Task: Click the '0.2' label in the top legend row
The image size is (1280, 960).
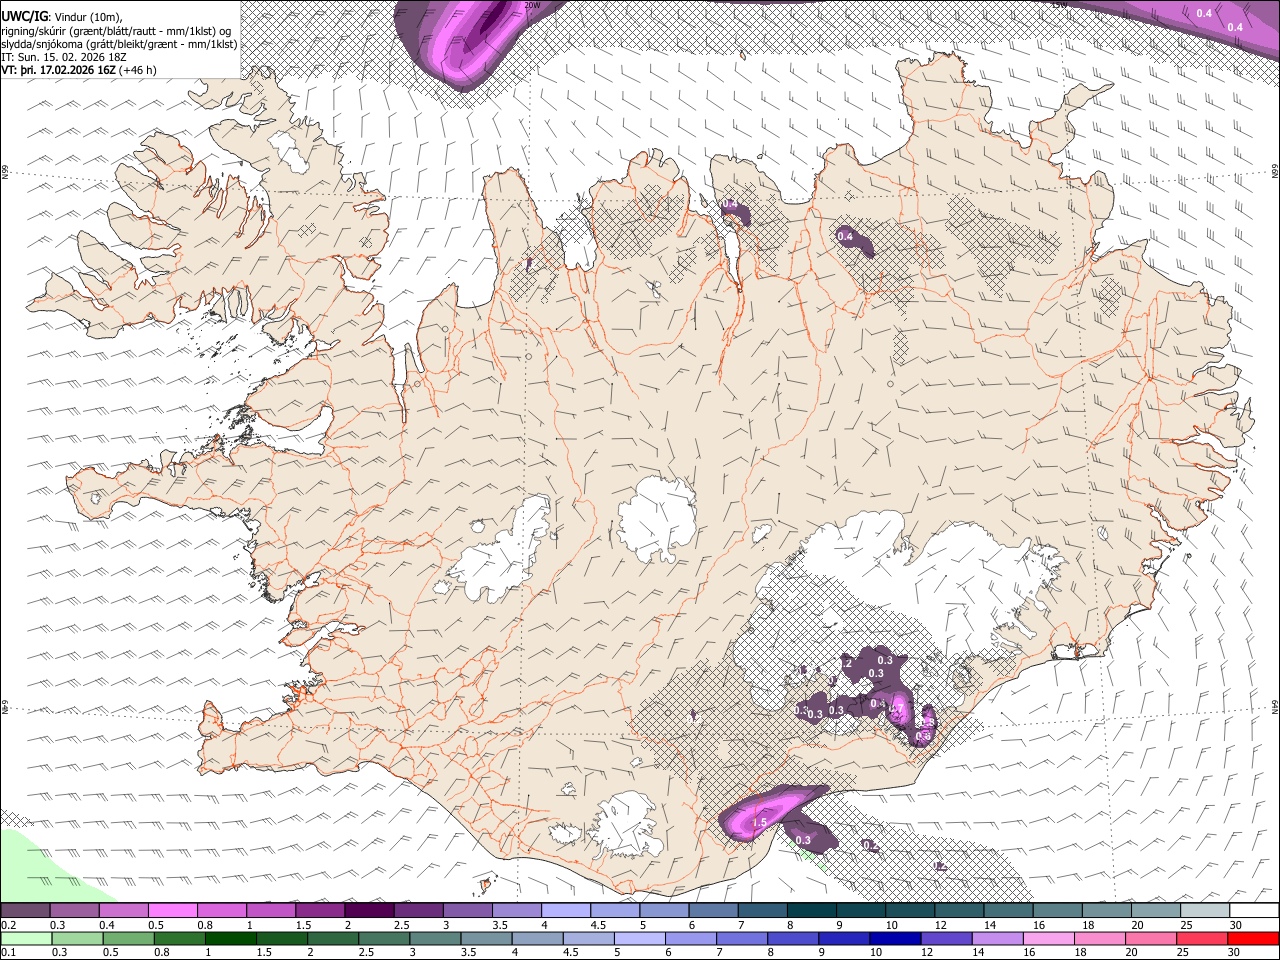Action: click(8, 925)
